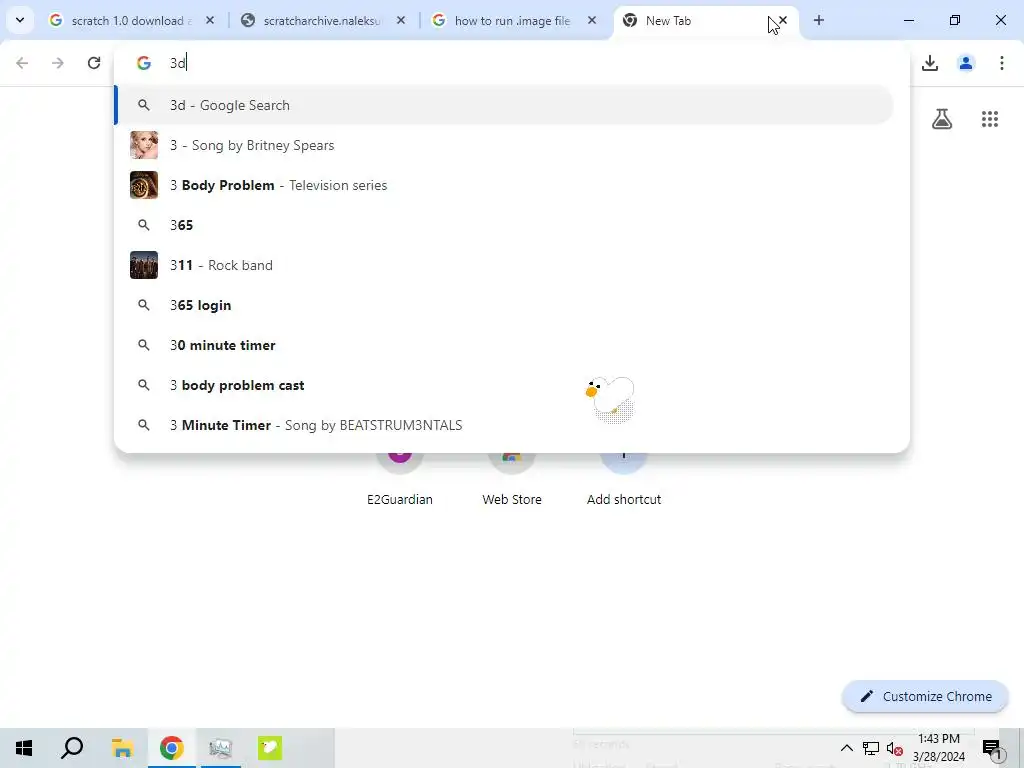The image size is (1024, 768).
Task: Open the network tray icon
Action: [871, 748]
